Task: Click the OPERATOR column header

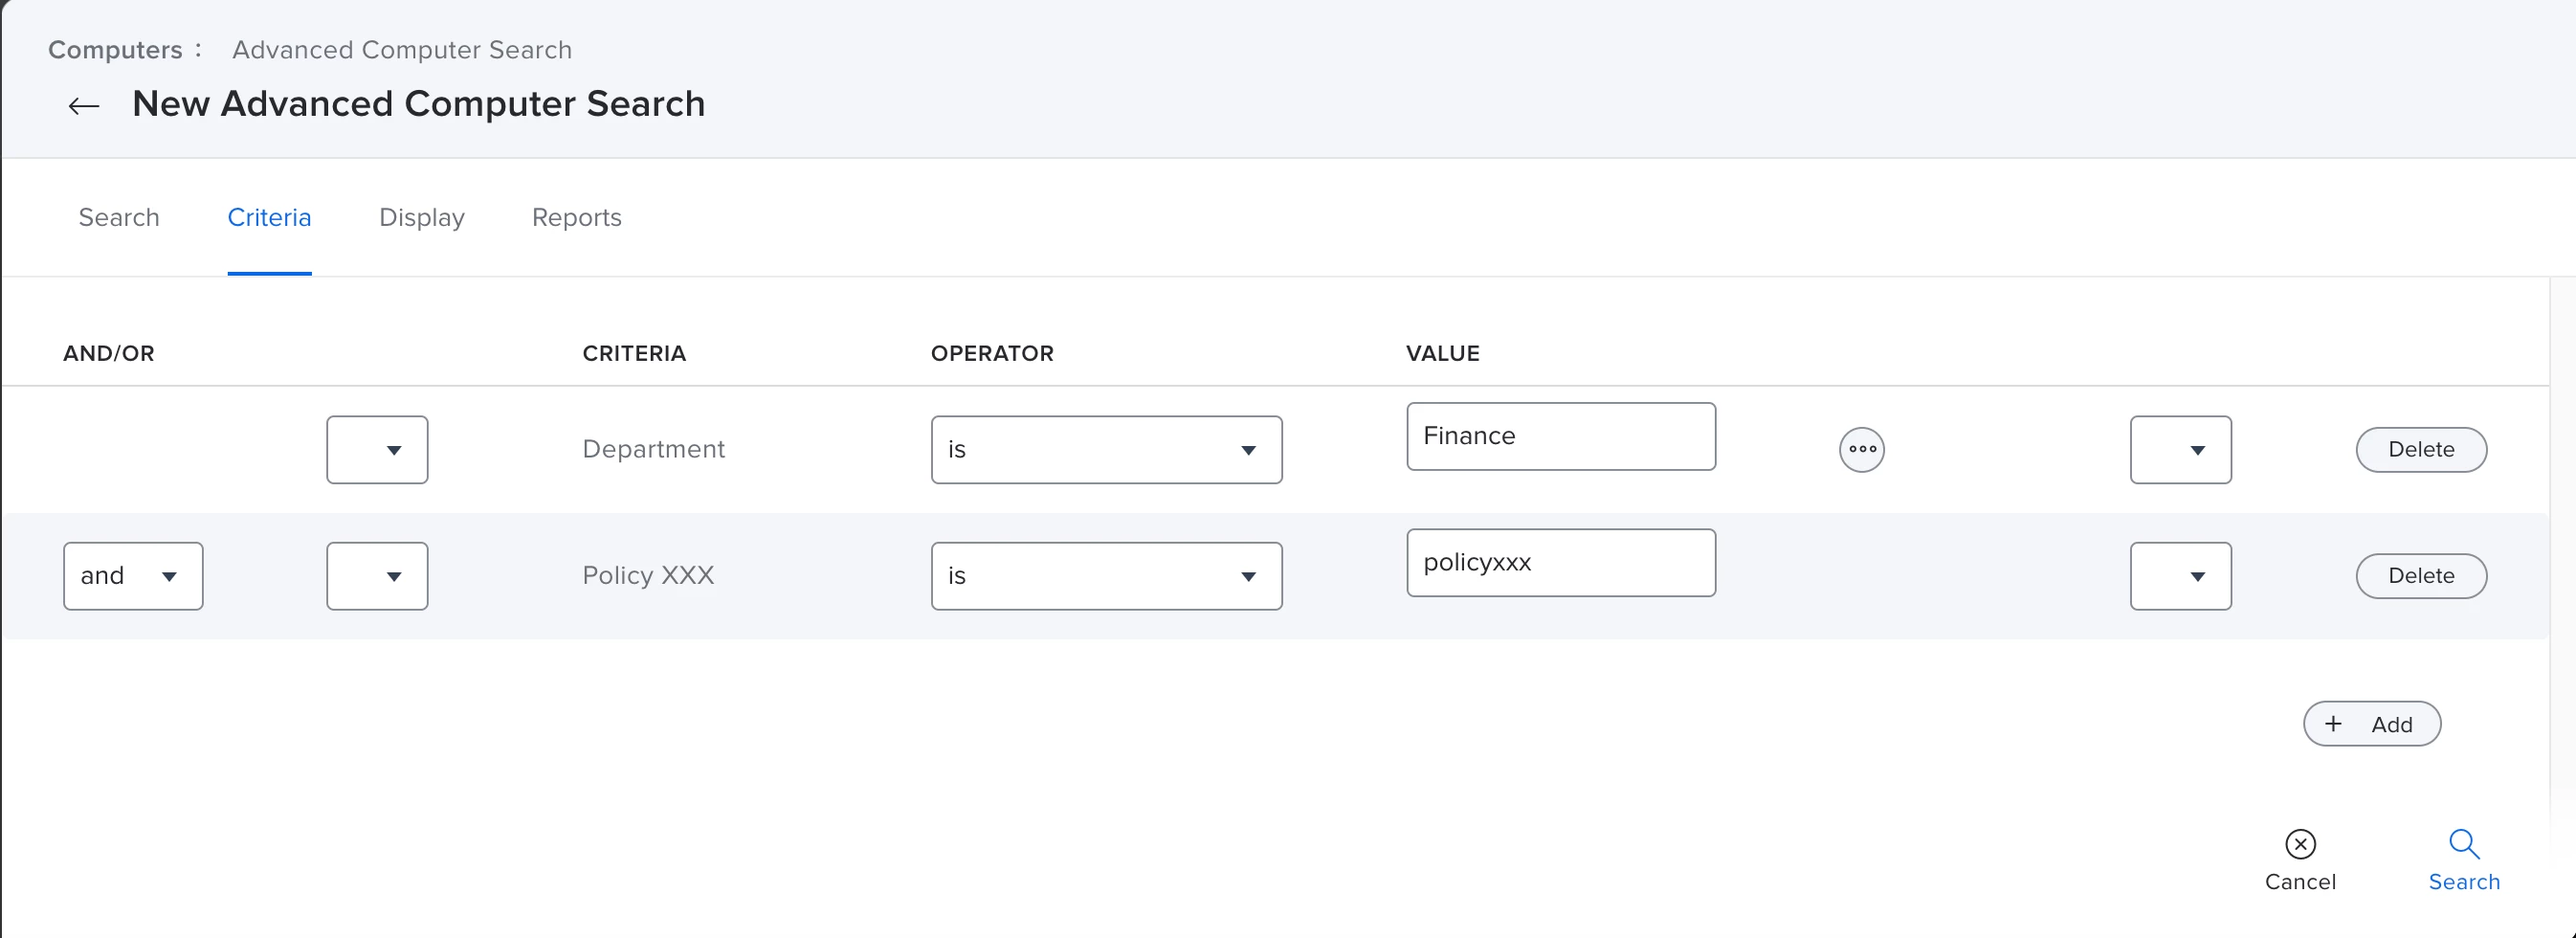Action: 992,353
